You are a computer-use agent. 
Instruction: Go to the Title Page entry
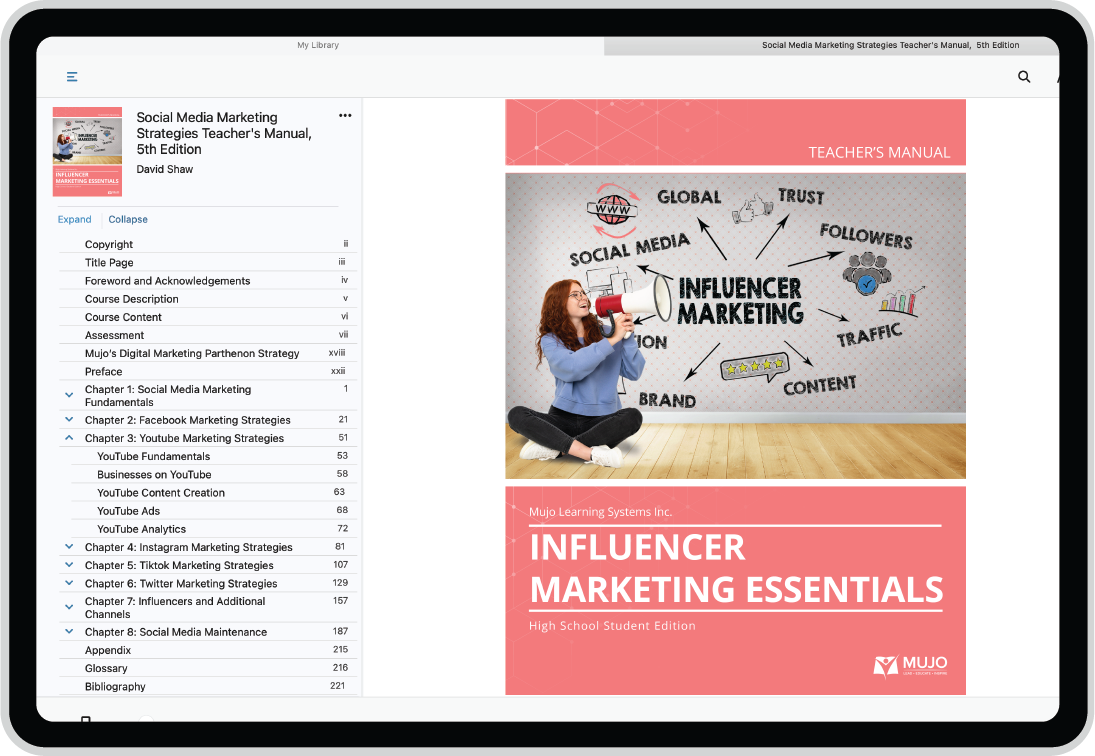(109, 262)
